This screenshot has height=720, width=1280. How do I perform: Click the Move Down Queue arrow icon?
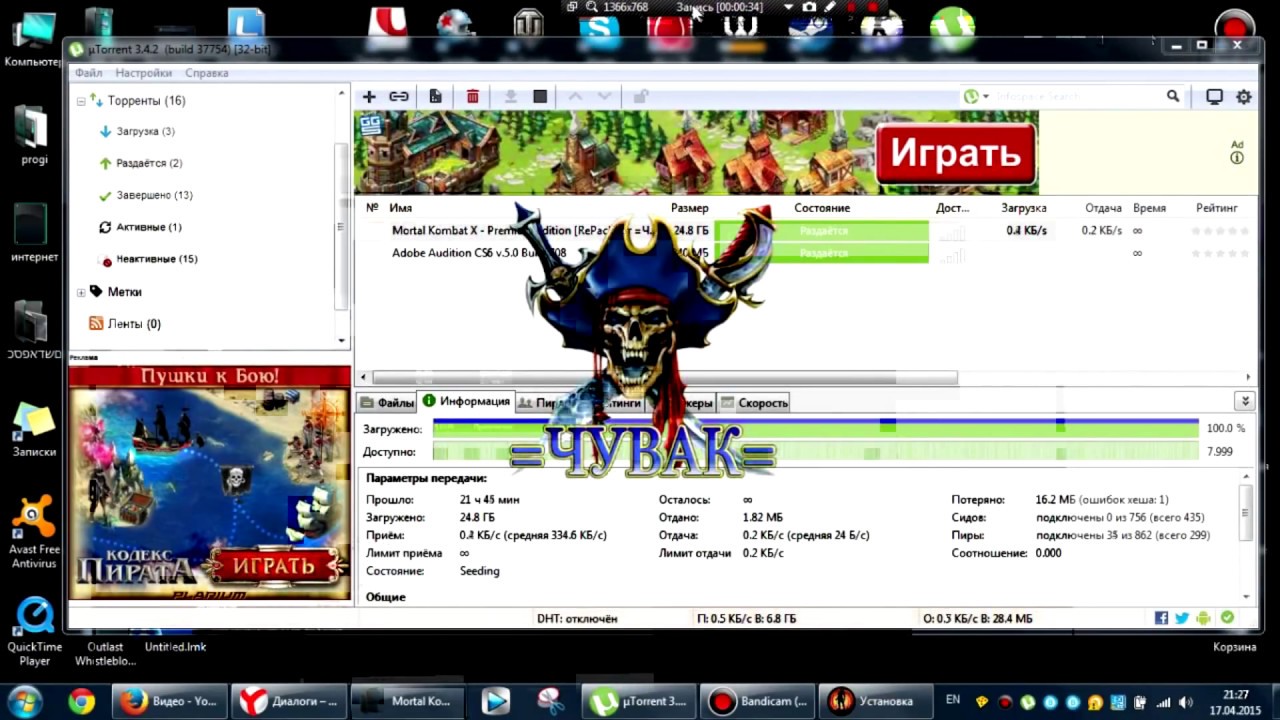pyautogui.click(x=604, y=96)
